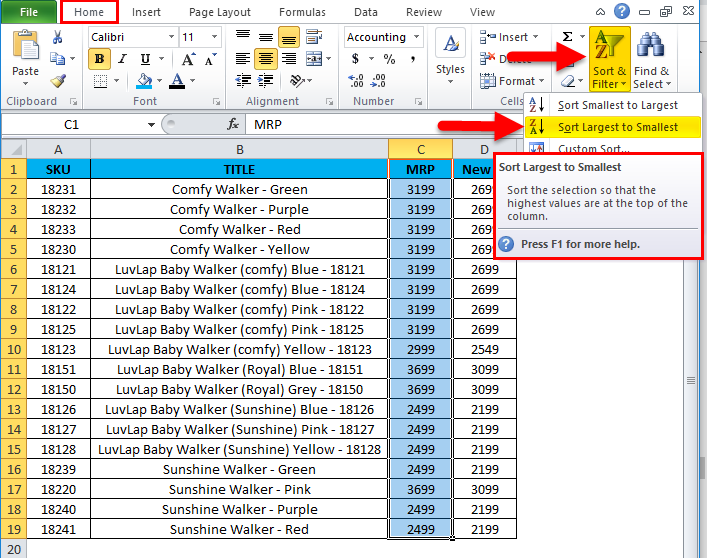Open the Sort & Filter menu
This screenshot has height=558, width=707.
tap(609, 59)
